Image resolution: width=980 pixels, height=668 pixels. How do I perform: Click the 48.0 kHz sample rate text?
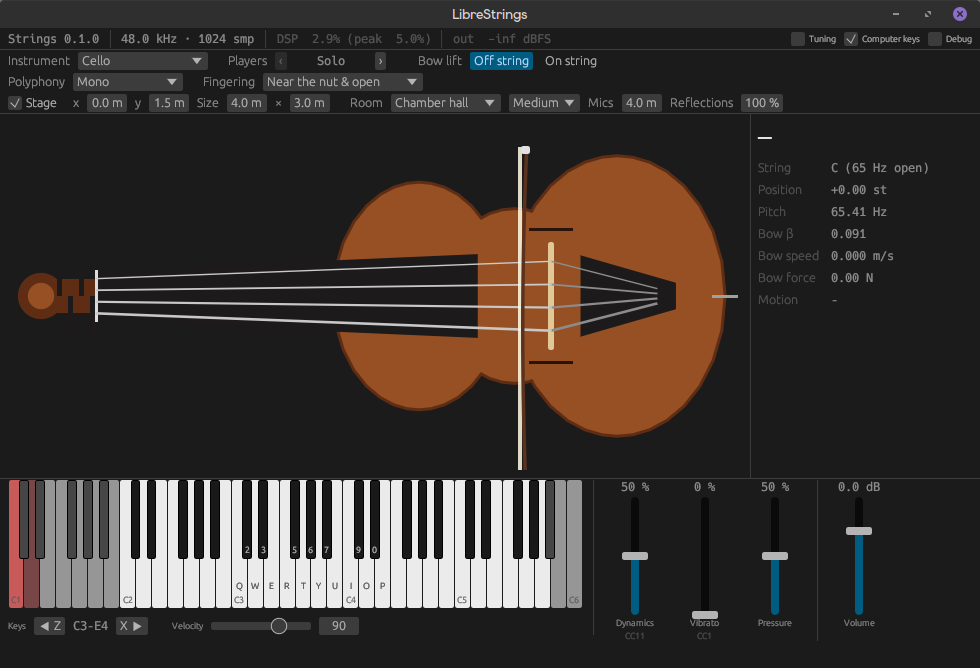pos(149,39)
